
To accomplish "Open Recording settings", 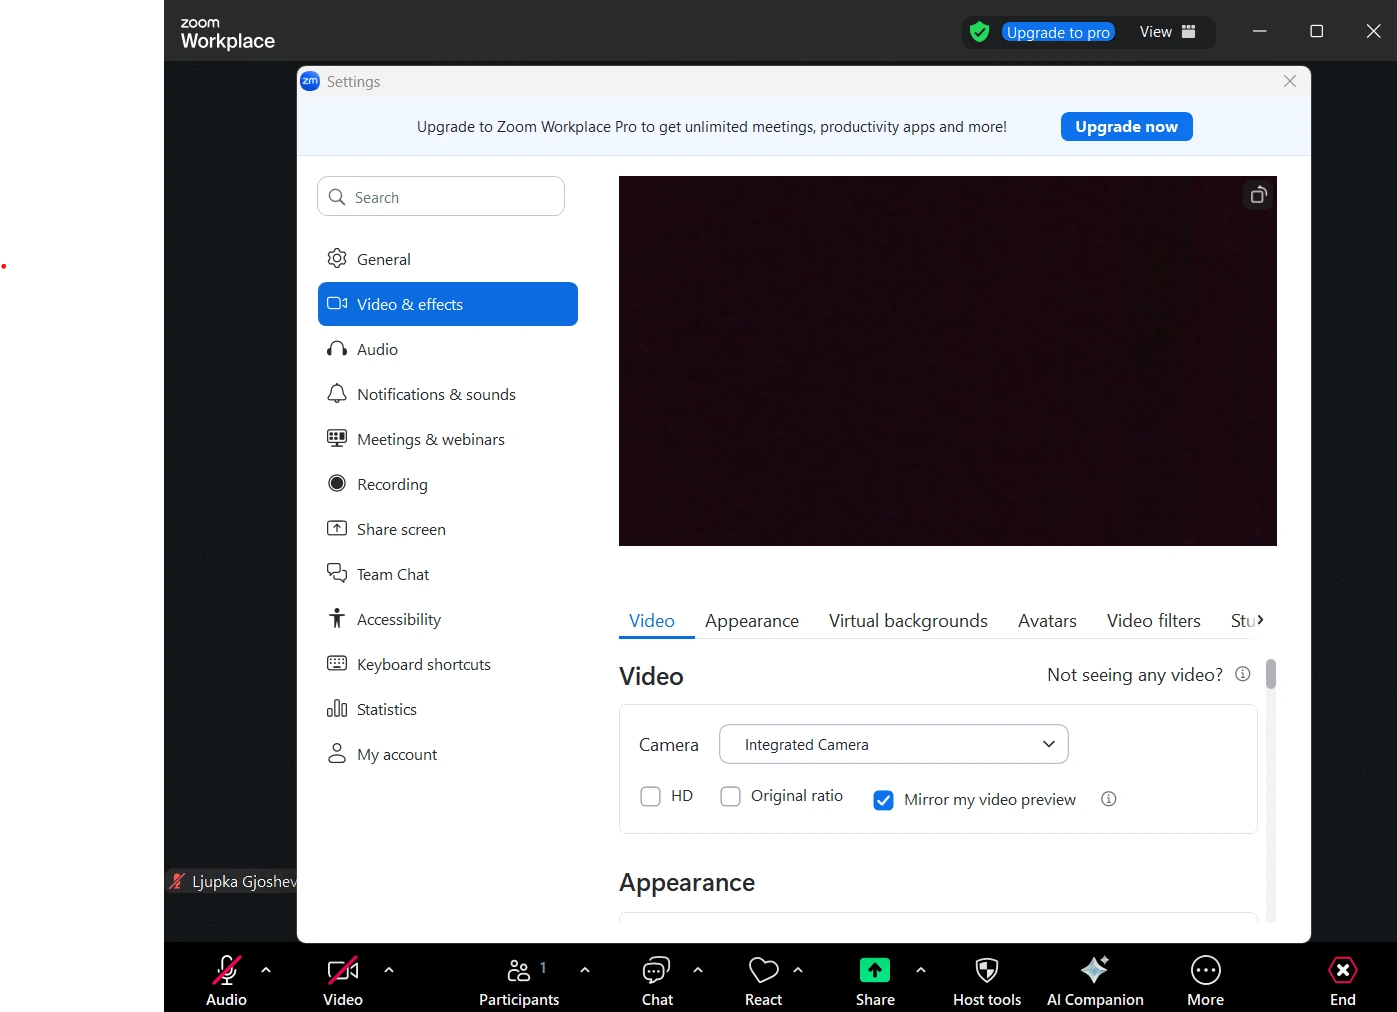I will 392,483.
